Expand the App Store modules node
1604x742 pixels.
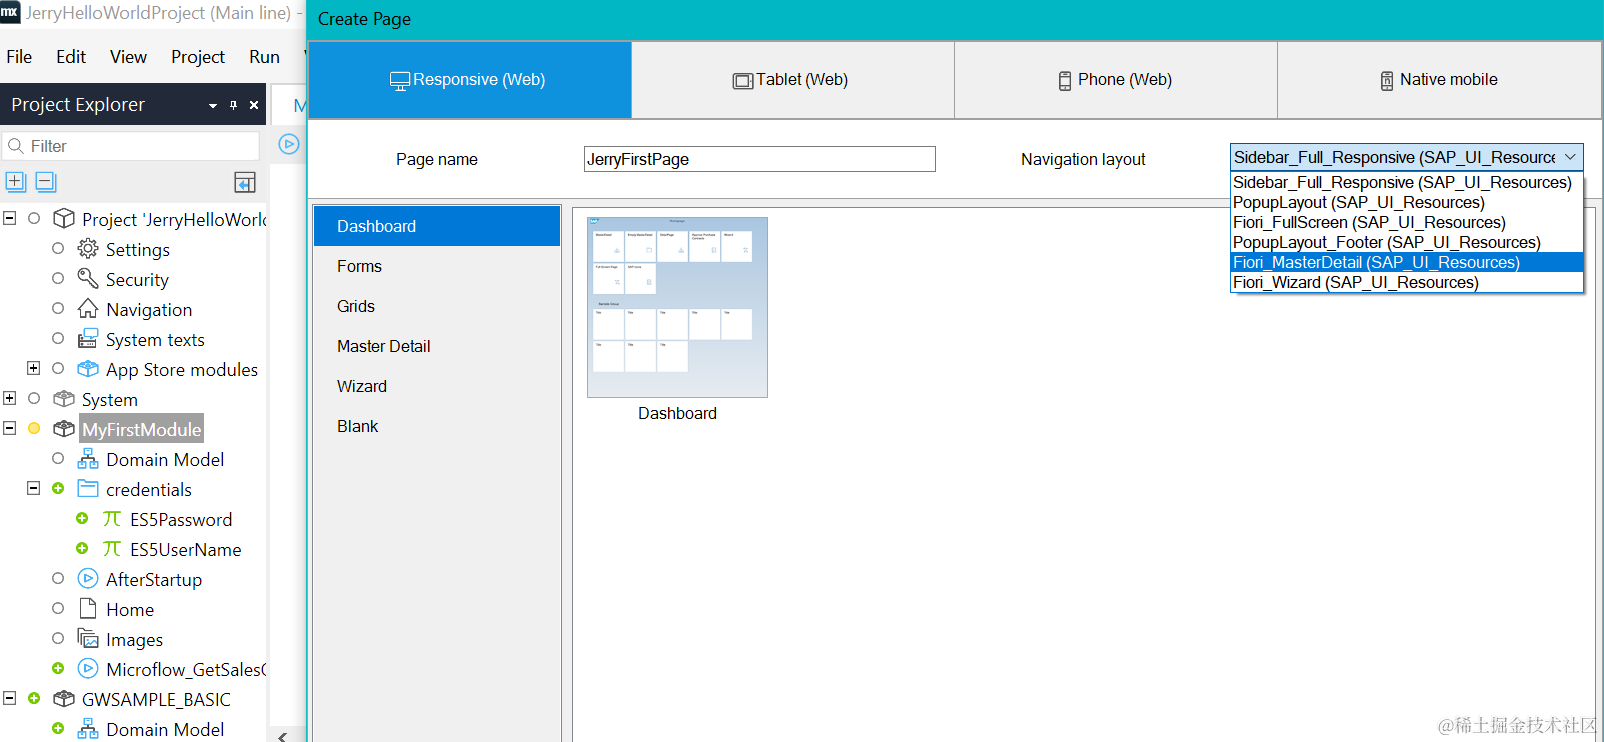33,368
